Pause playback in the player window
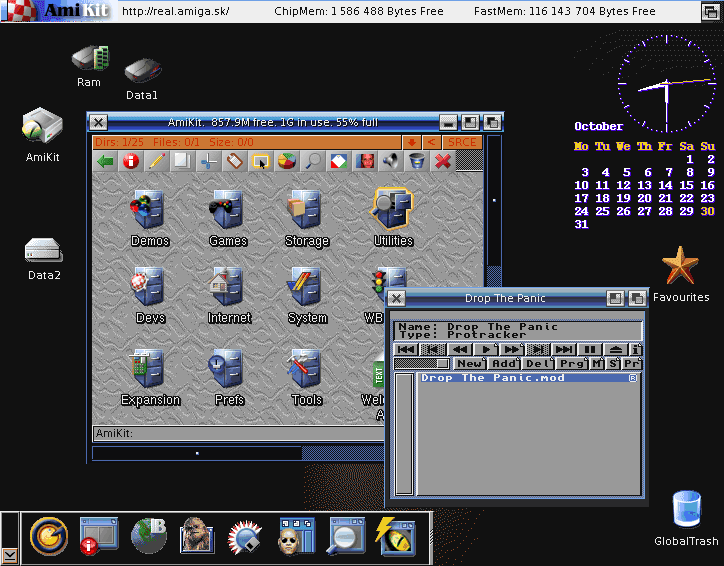This screenshot has height=566, width=724. pyautogui.click(x=590, y=349)
